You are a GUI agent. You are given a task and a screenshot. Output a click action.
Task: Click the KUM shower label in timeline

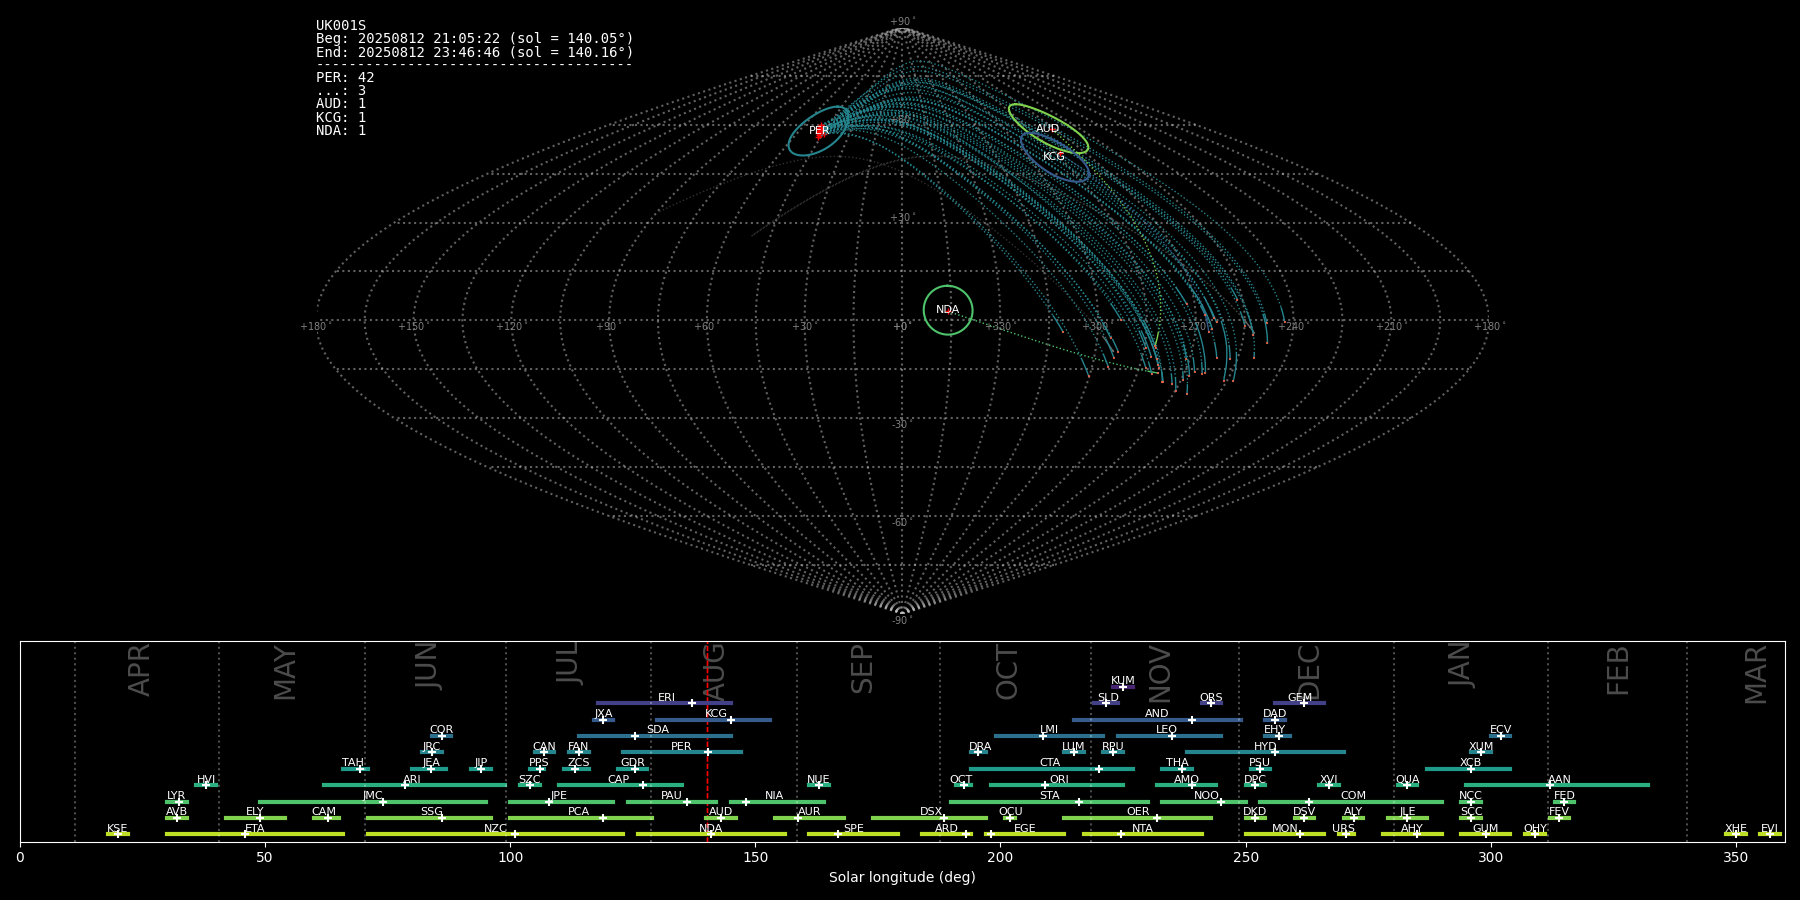(1123, 681)
